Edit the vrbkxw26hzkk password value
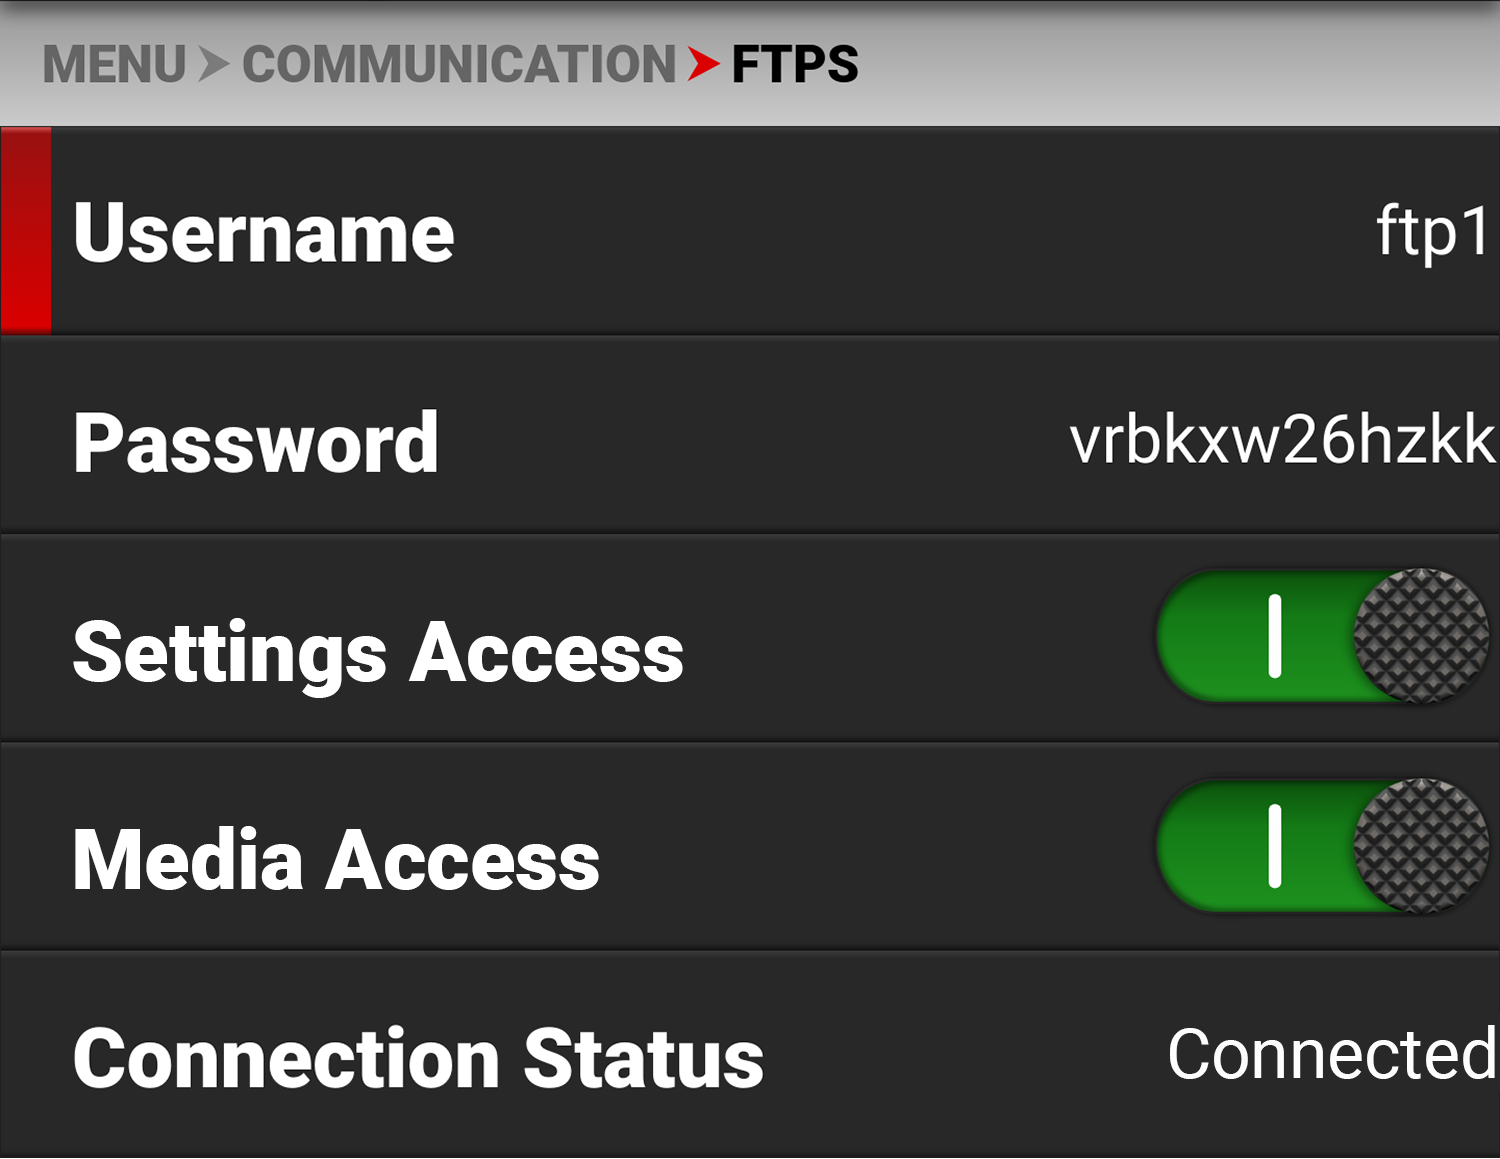The width and height of the screenshot is (1500, 1159). [x=1283, y=439]
